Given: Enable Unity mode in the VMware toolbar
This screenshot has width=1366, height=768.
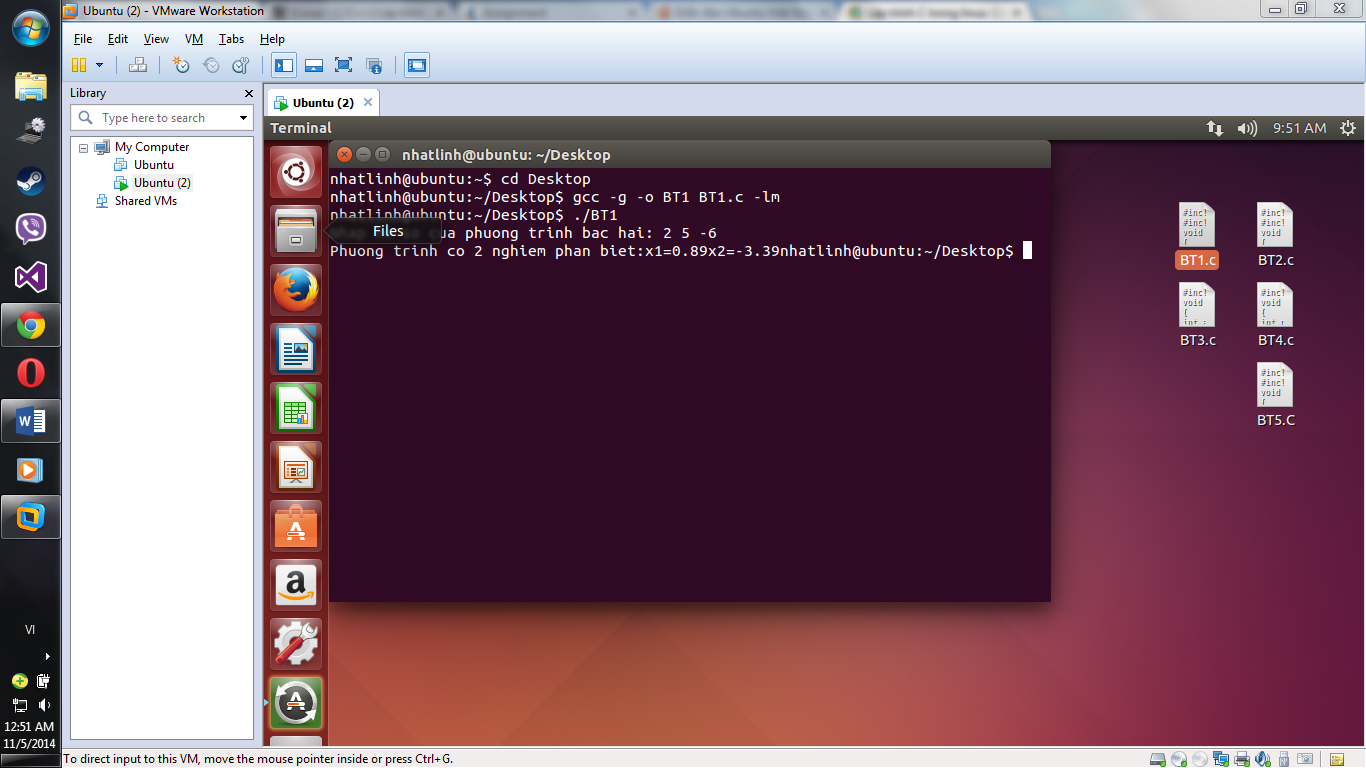Looking at the screenshot, I should (374, 64).
